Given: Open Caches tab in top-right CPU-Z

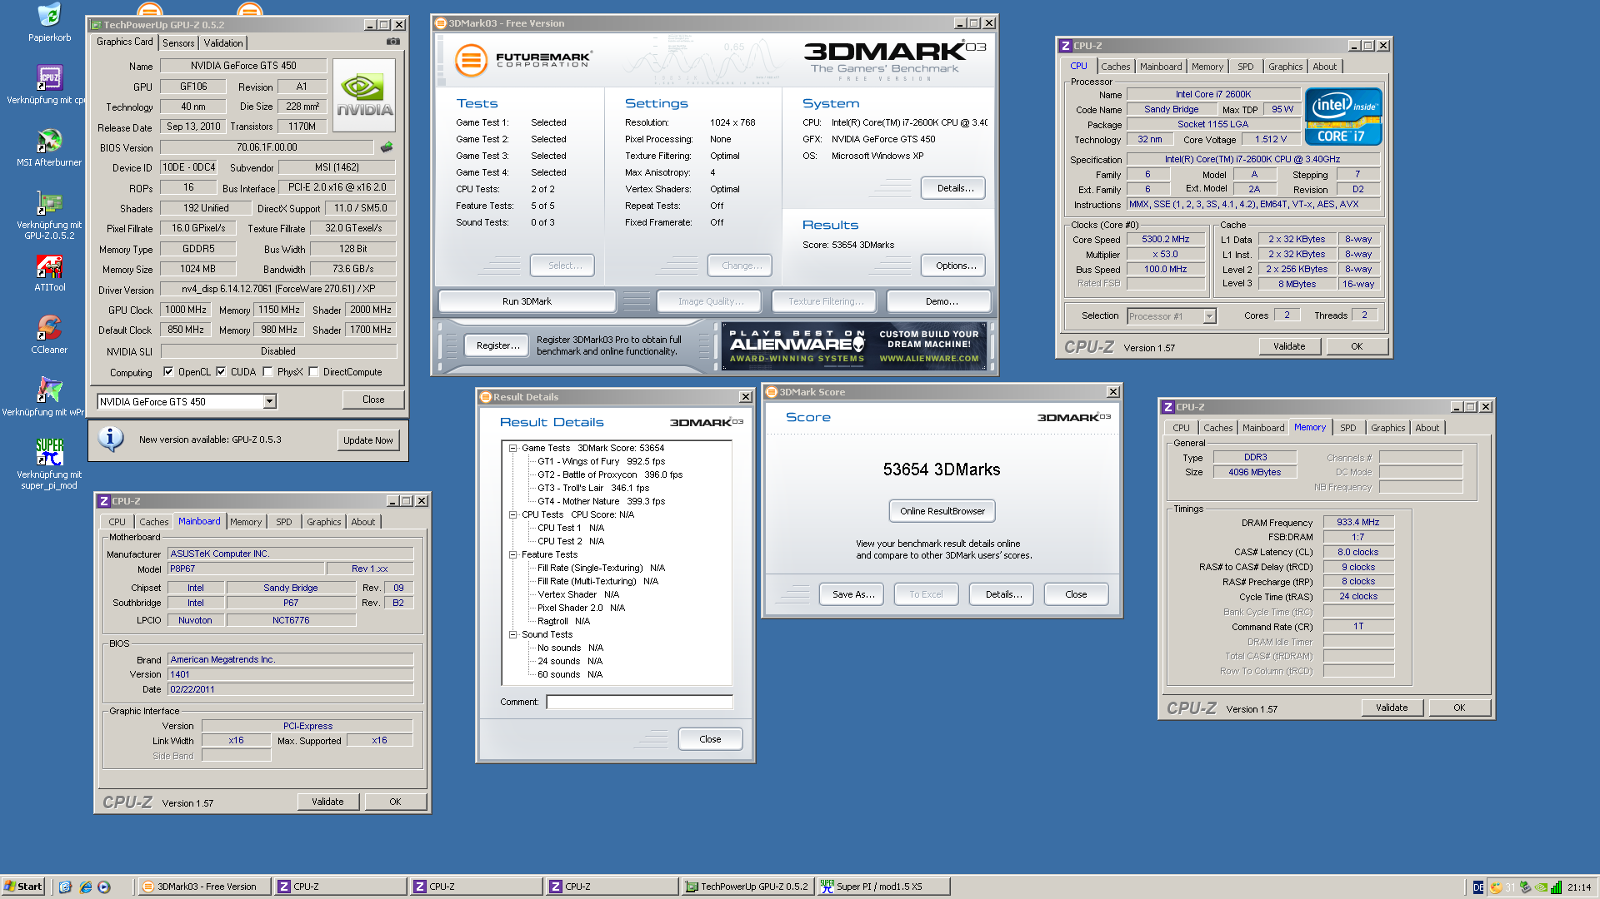Looking at the screenshot, I should pos(1116,67).
